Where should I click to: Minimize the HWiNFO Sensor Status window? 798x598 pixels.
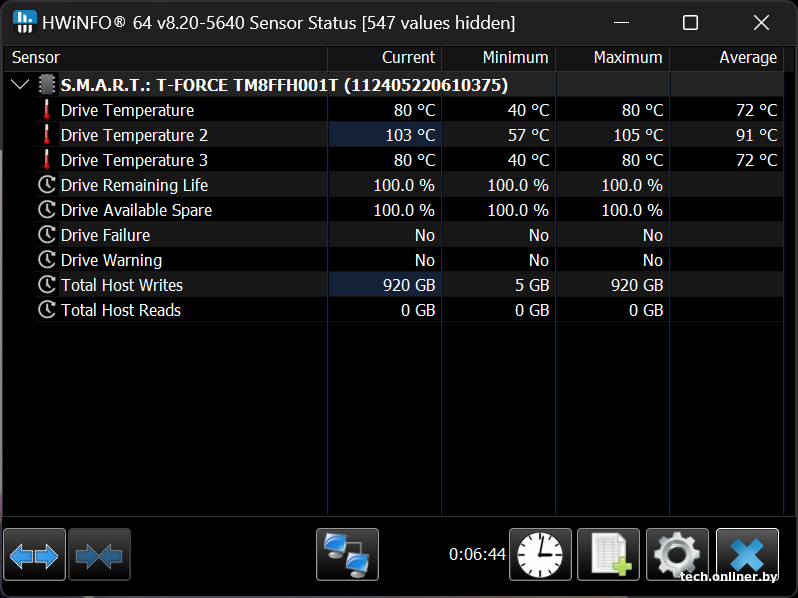pos(621,22)
